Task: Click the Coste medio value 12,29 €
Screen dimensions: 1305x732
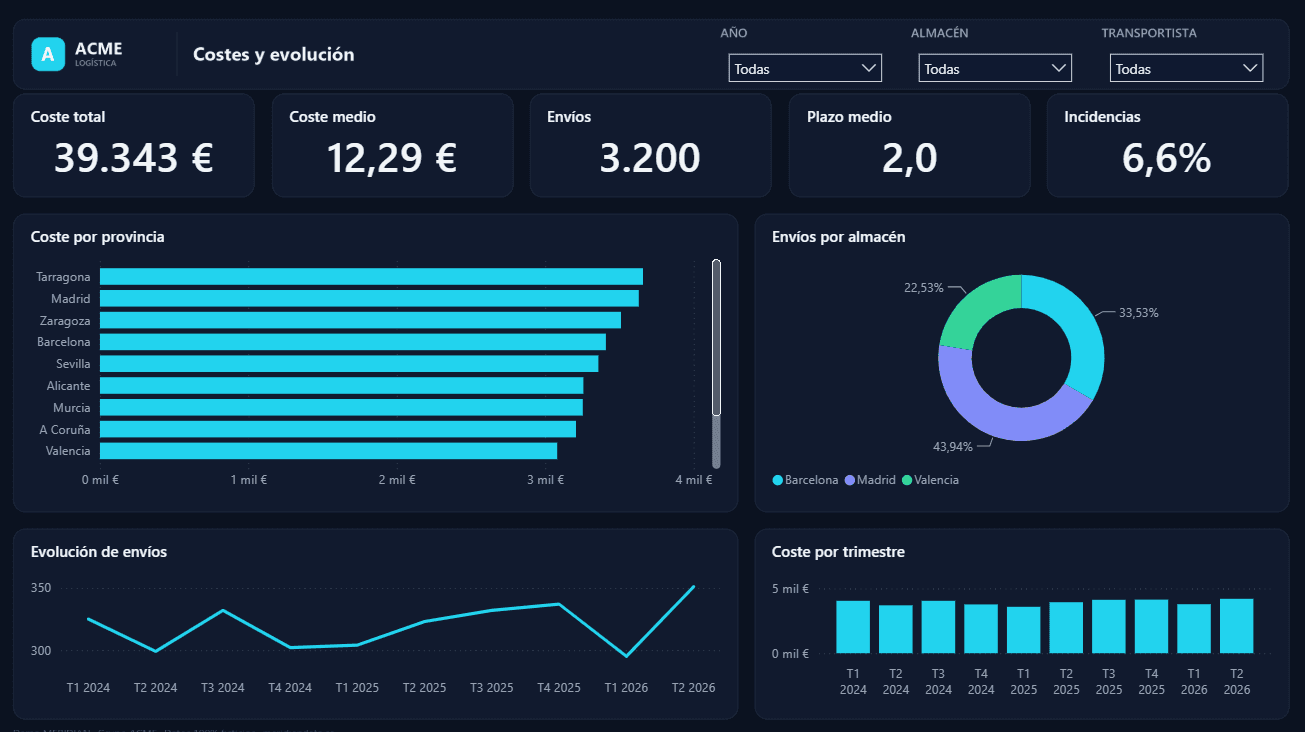Action: tap(392, 158)
